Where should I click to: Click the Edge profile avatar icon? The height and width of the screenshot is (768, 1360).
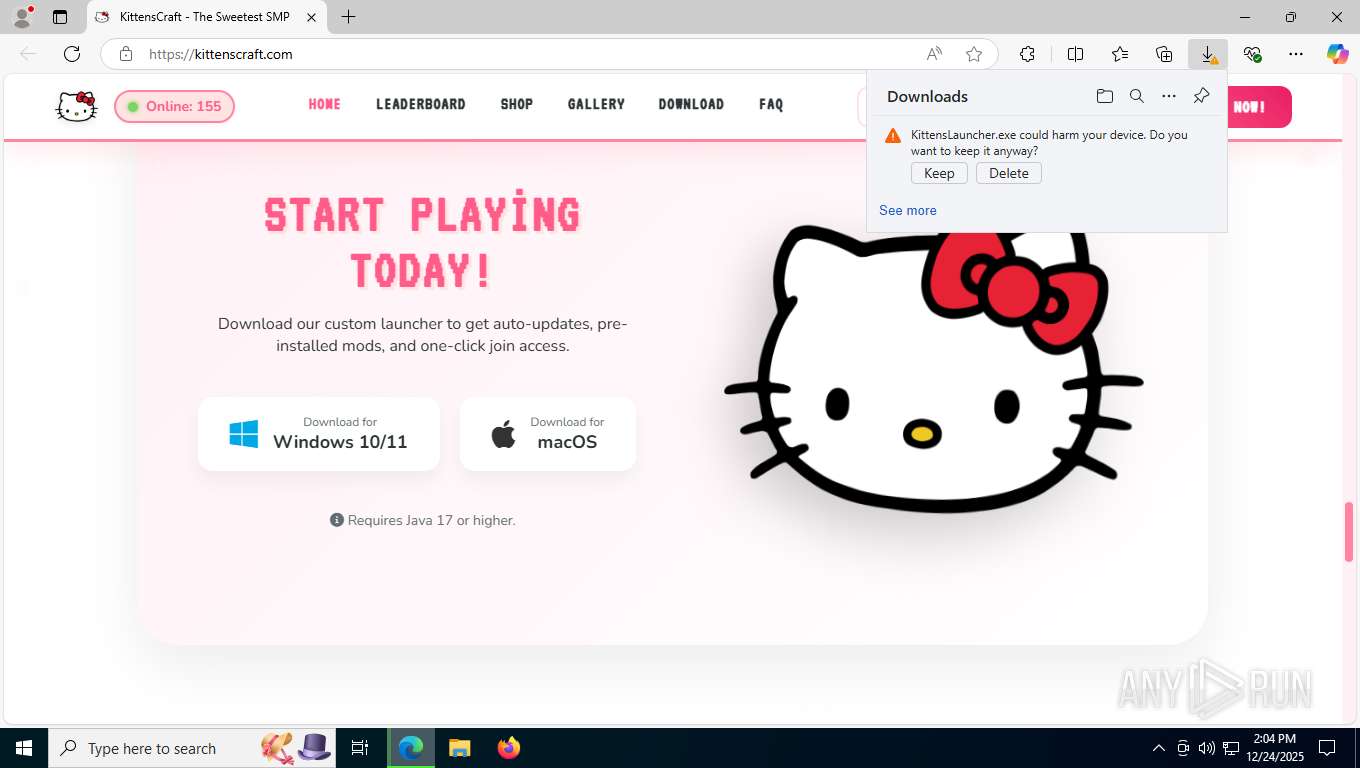coord(22,17)
